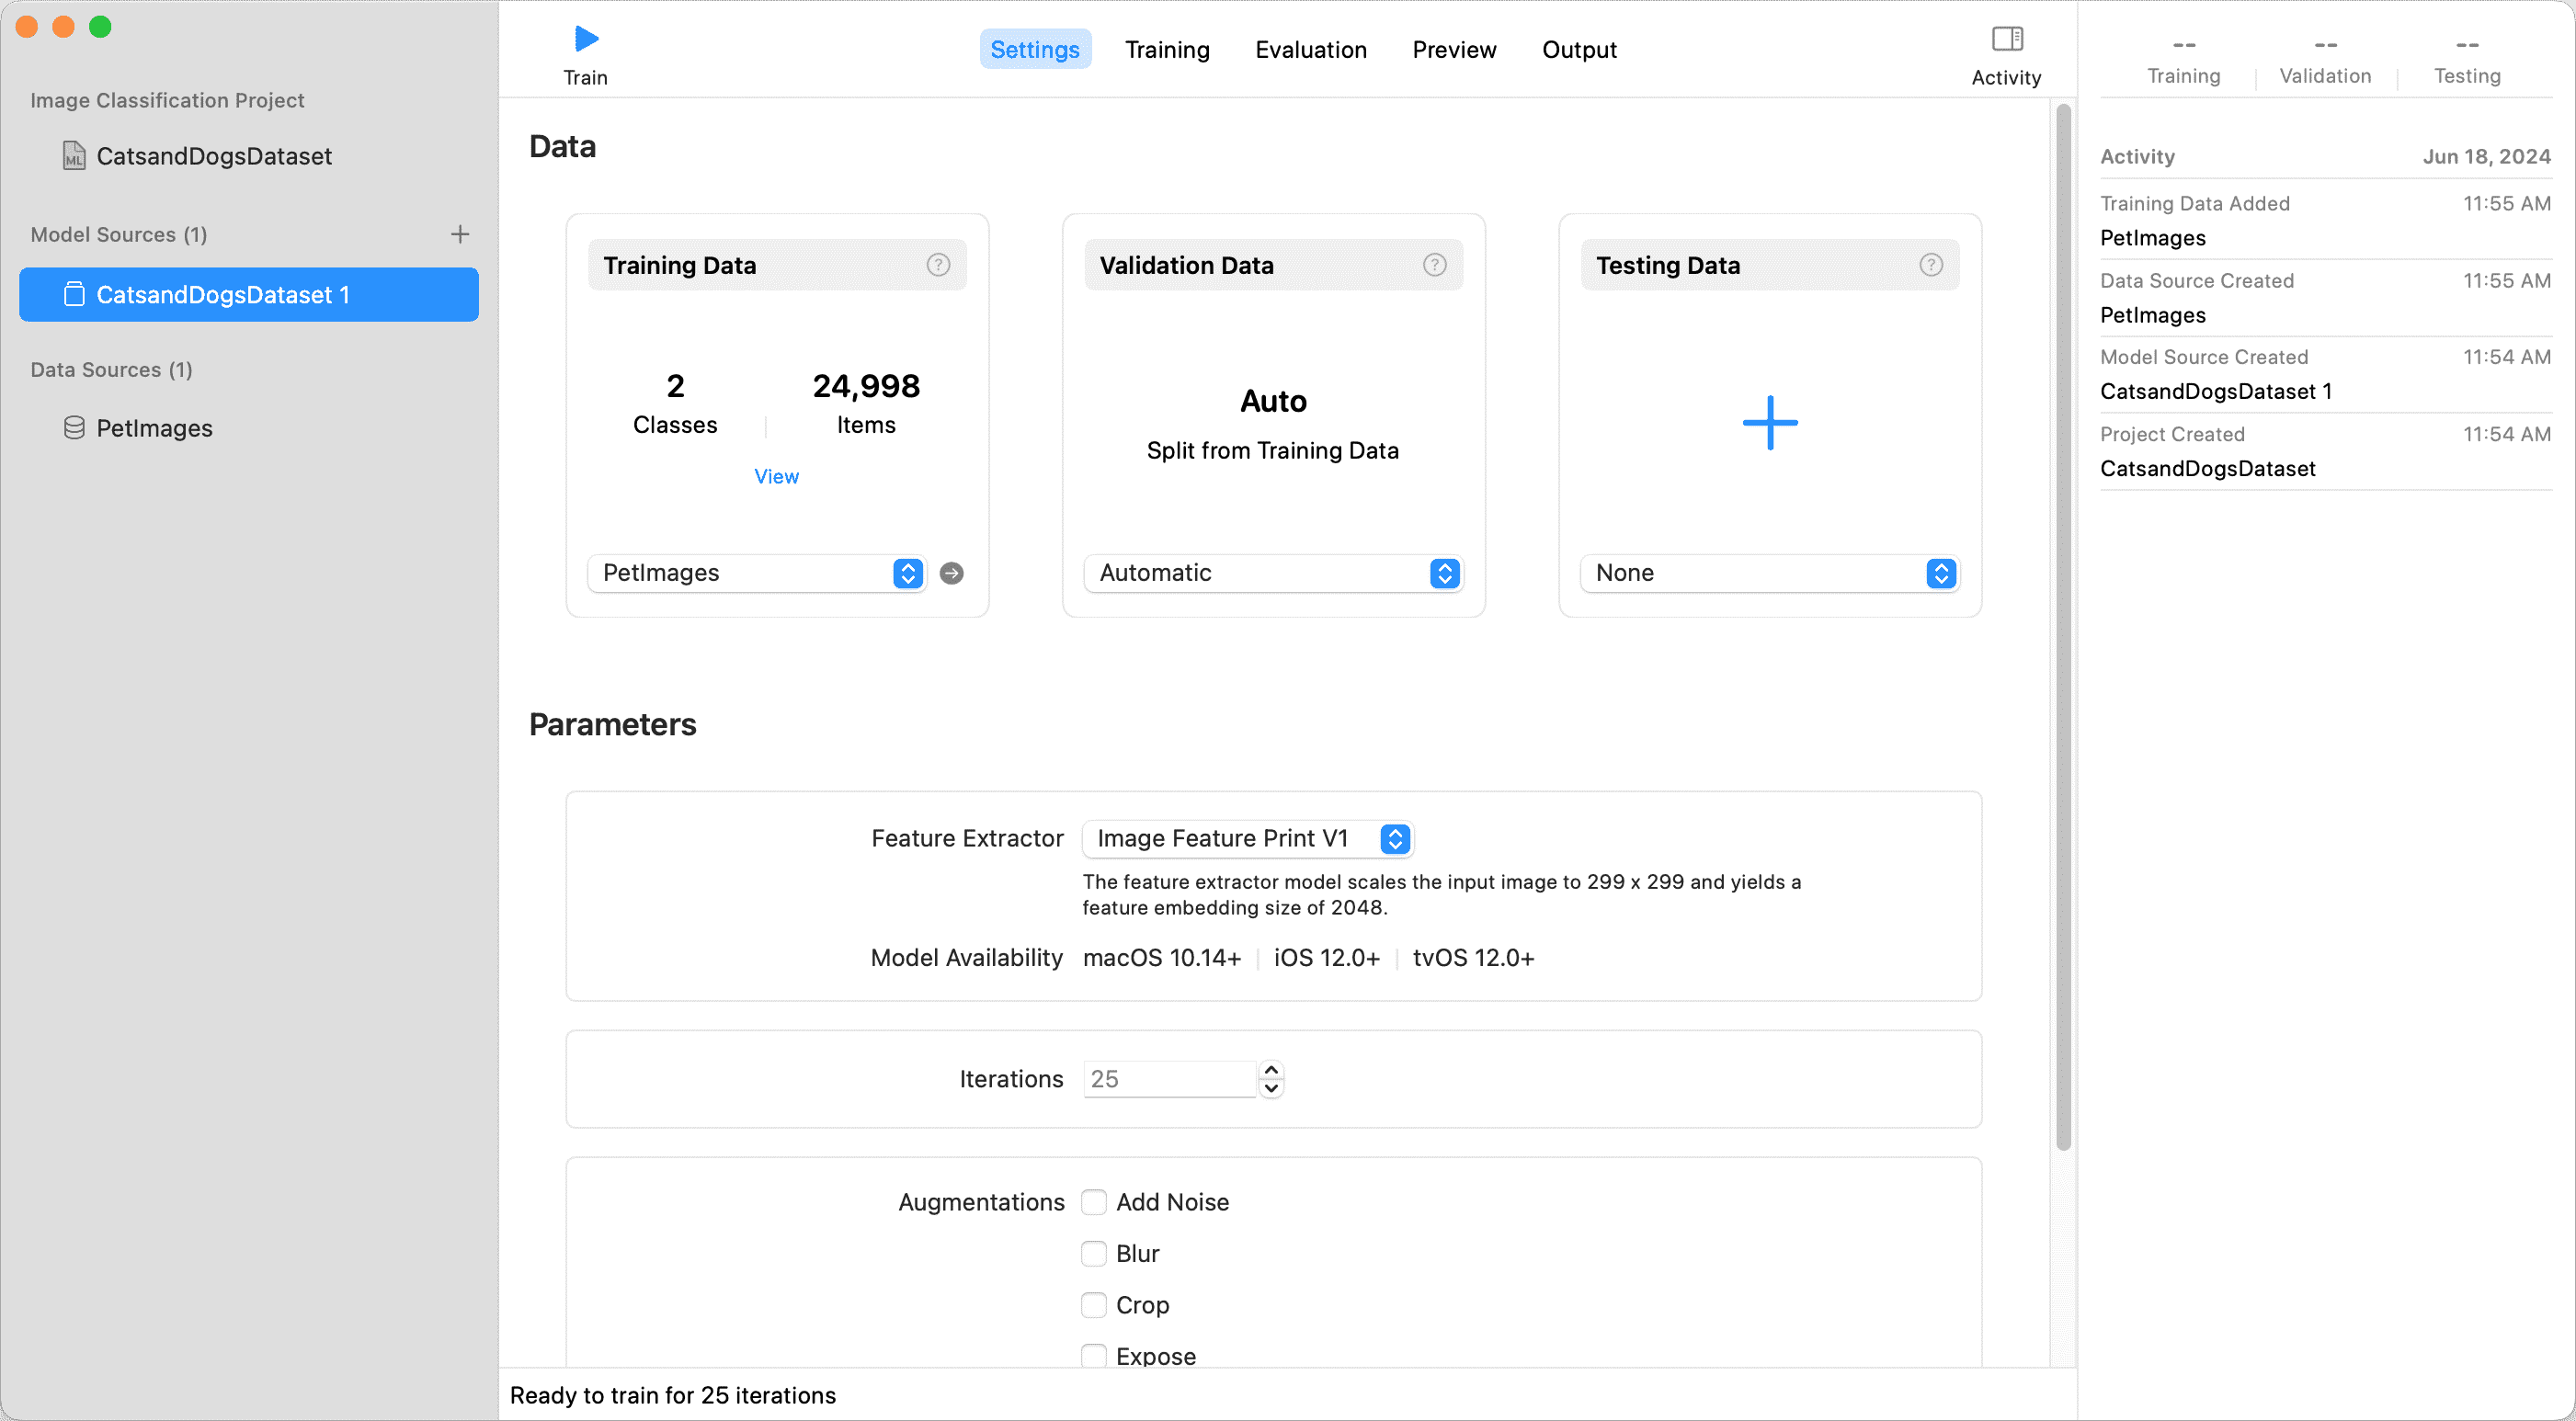Add a model source with plus icon
This screenshot has width=2576, height=1421.
[x=460, y=234]
